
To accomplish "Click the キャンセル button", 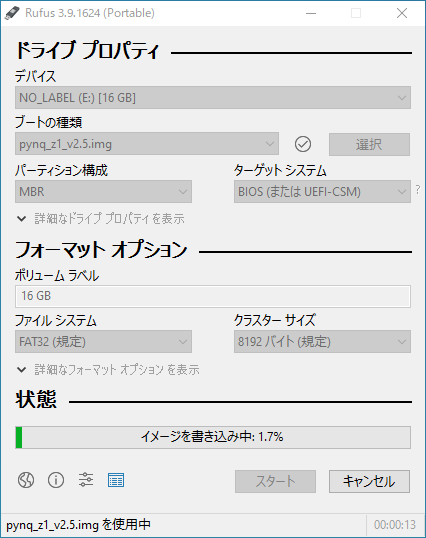I will pos(369,481).
